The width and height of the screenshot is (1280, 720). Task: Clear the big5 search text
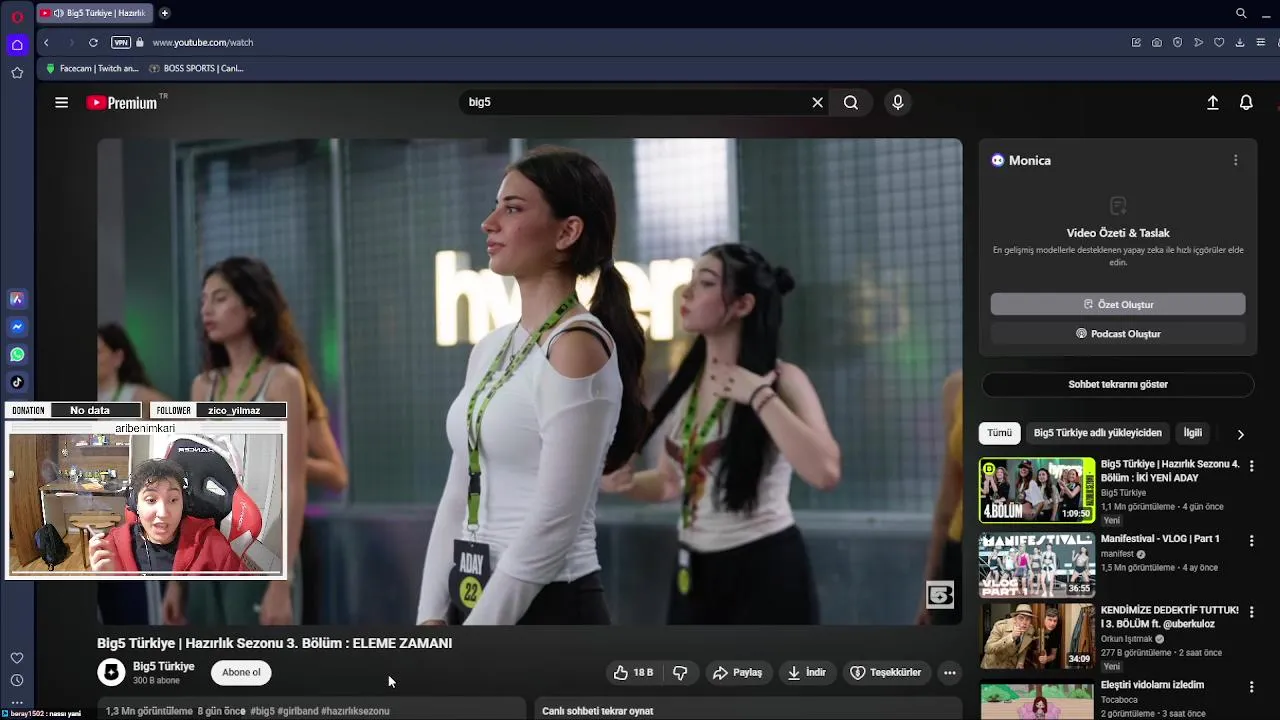click(x=817, y=102)
